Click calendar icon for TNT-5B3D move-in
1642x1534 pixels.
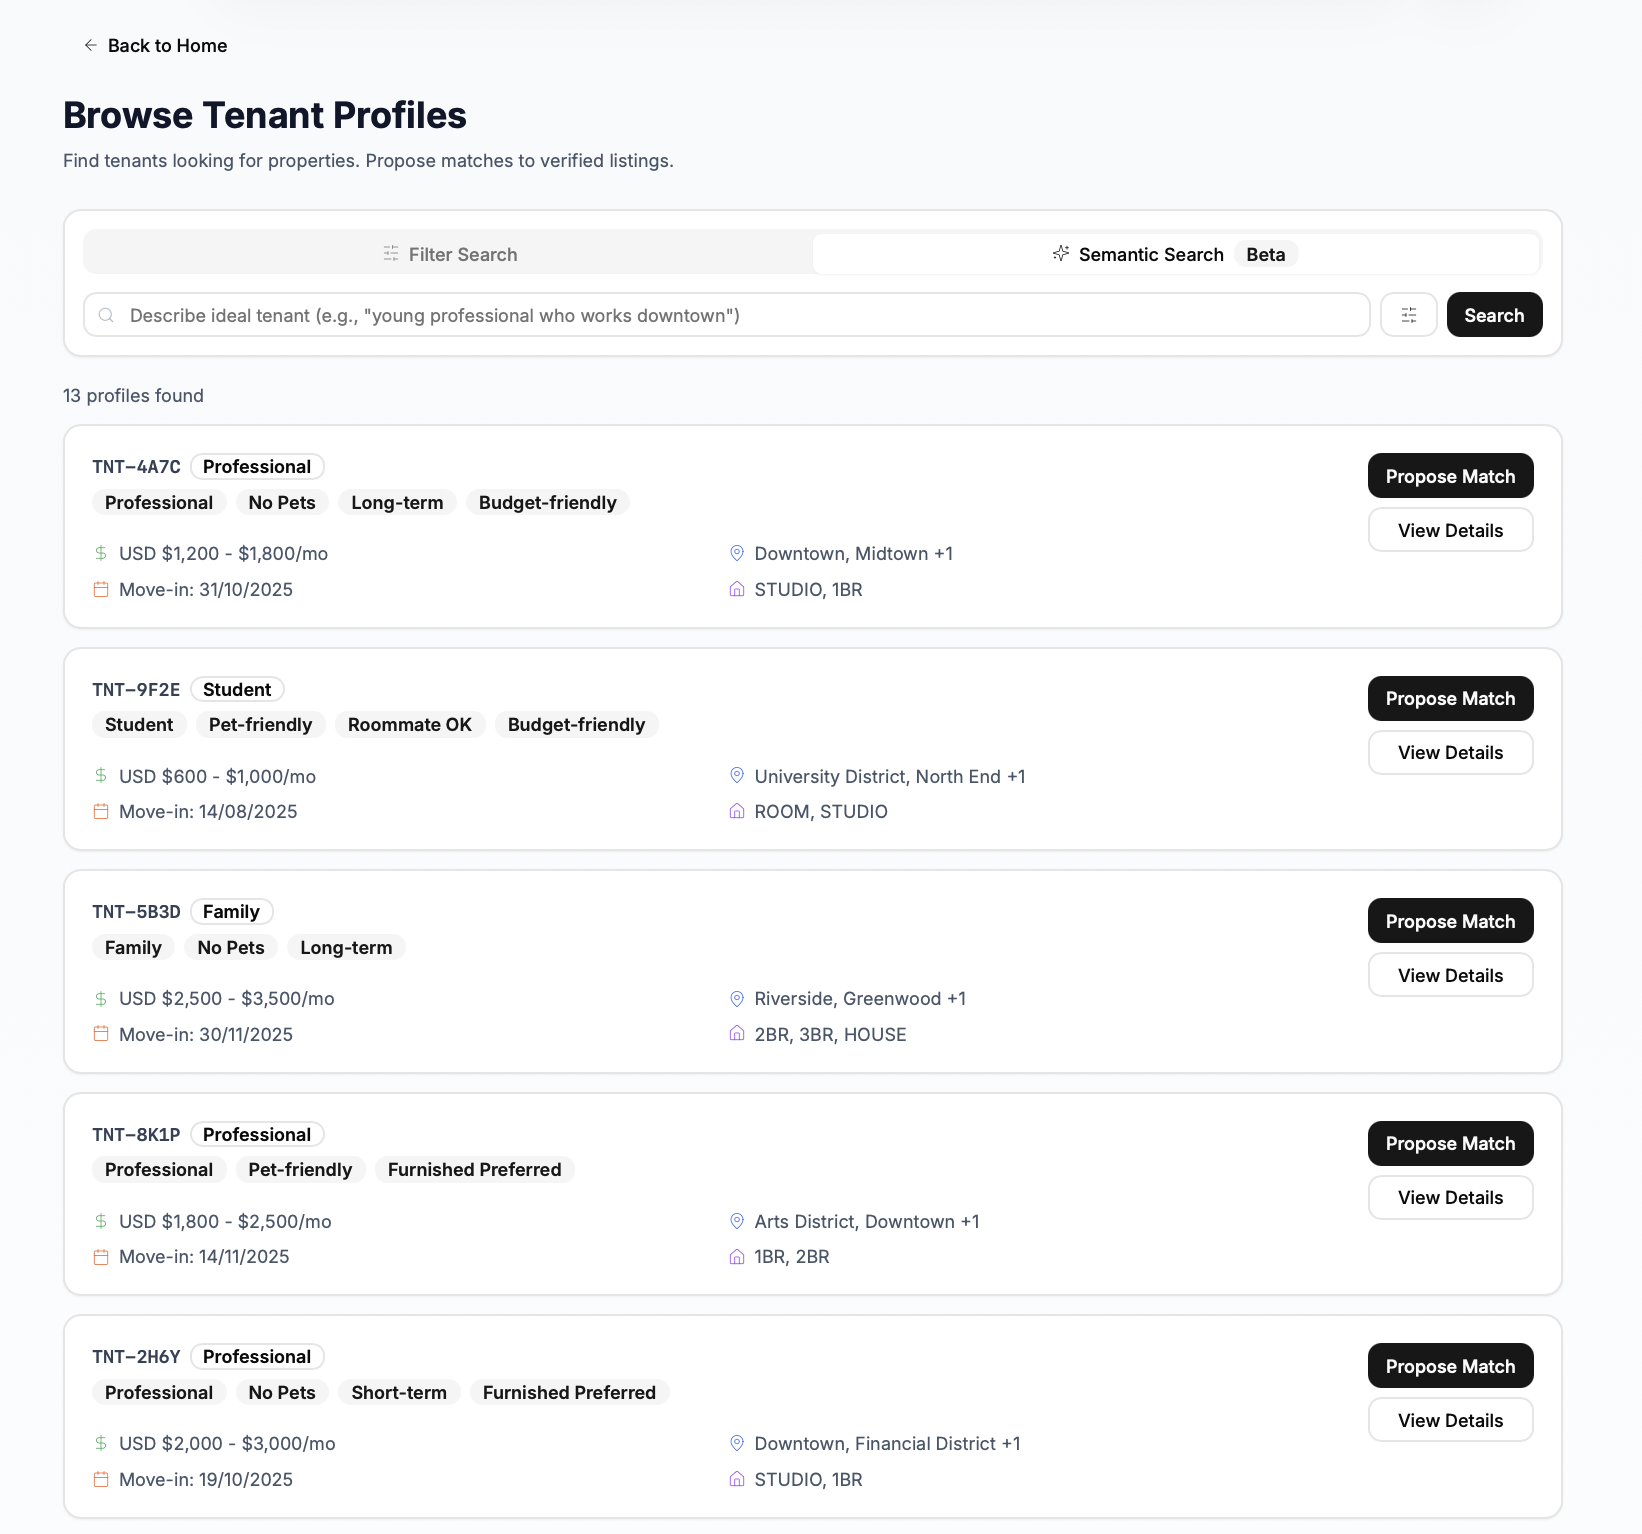click(101, 1034)
